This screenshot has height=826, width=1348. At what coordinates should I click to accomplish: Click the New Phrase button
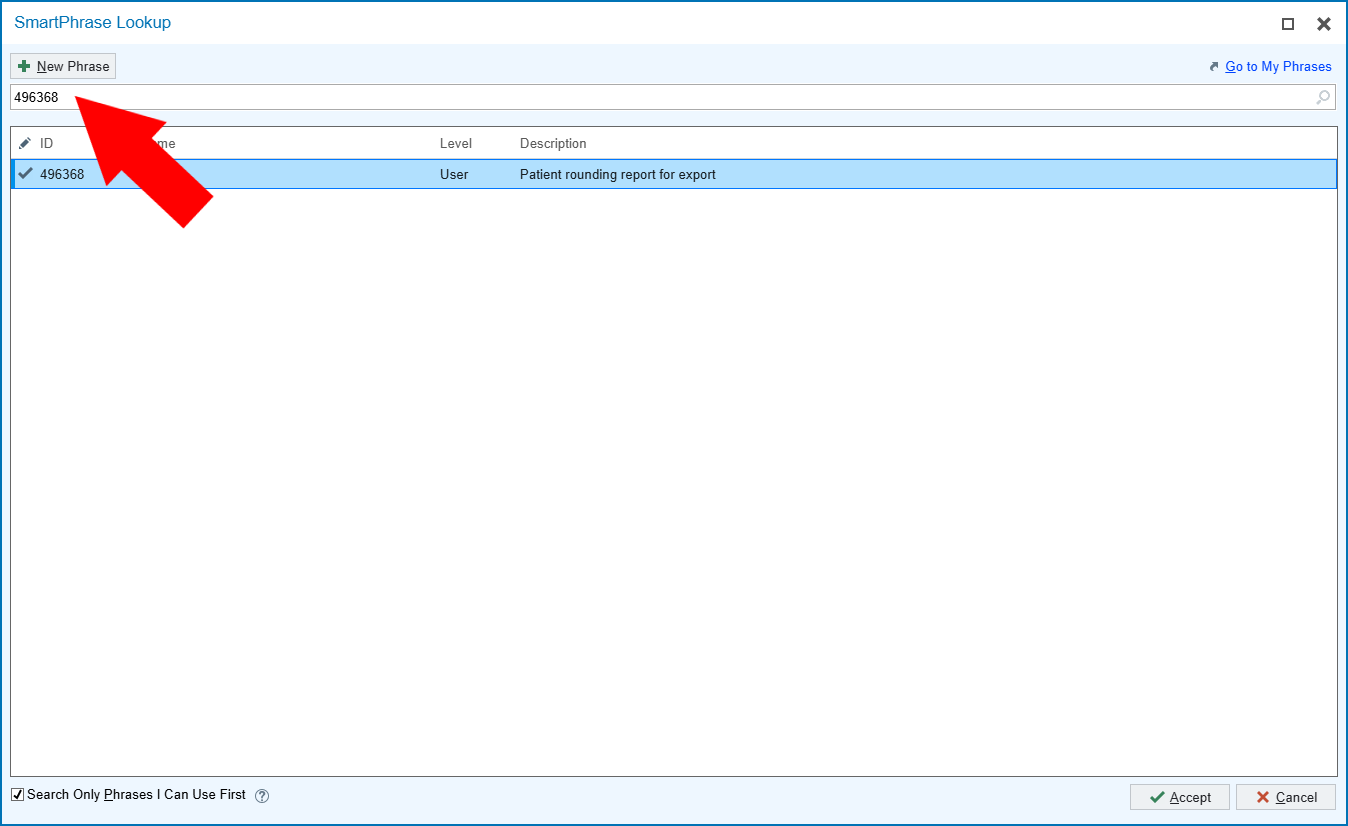[x=62, y=65]
